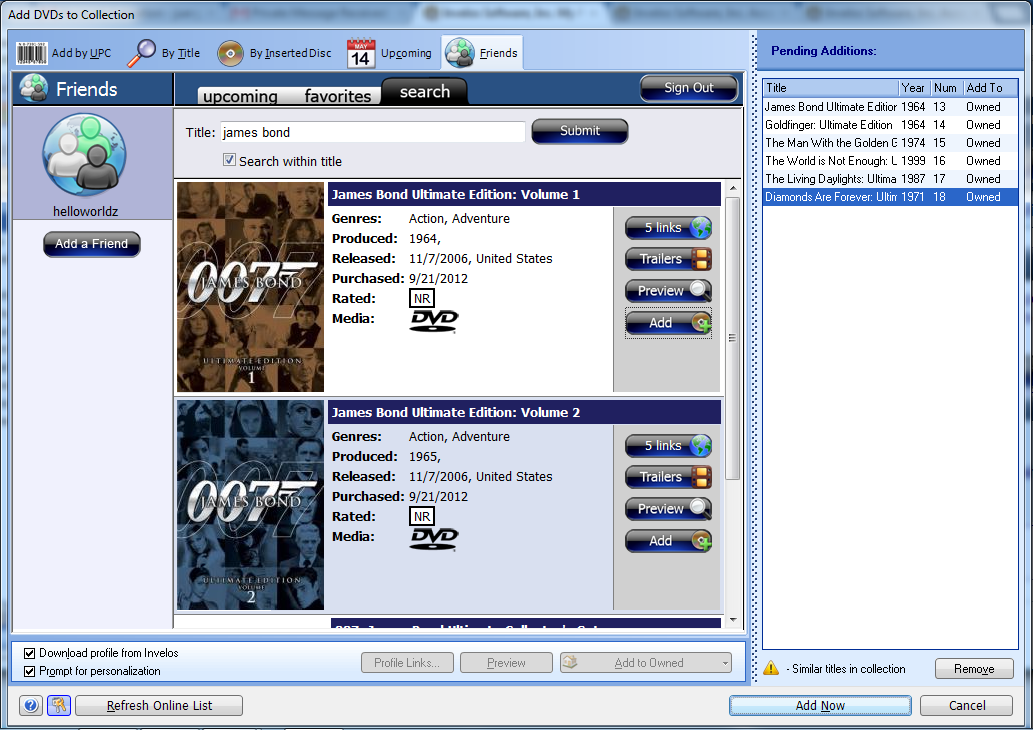
Task: Open Trailers for Volume 2
Action: tap(668, 477)
